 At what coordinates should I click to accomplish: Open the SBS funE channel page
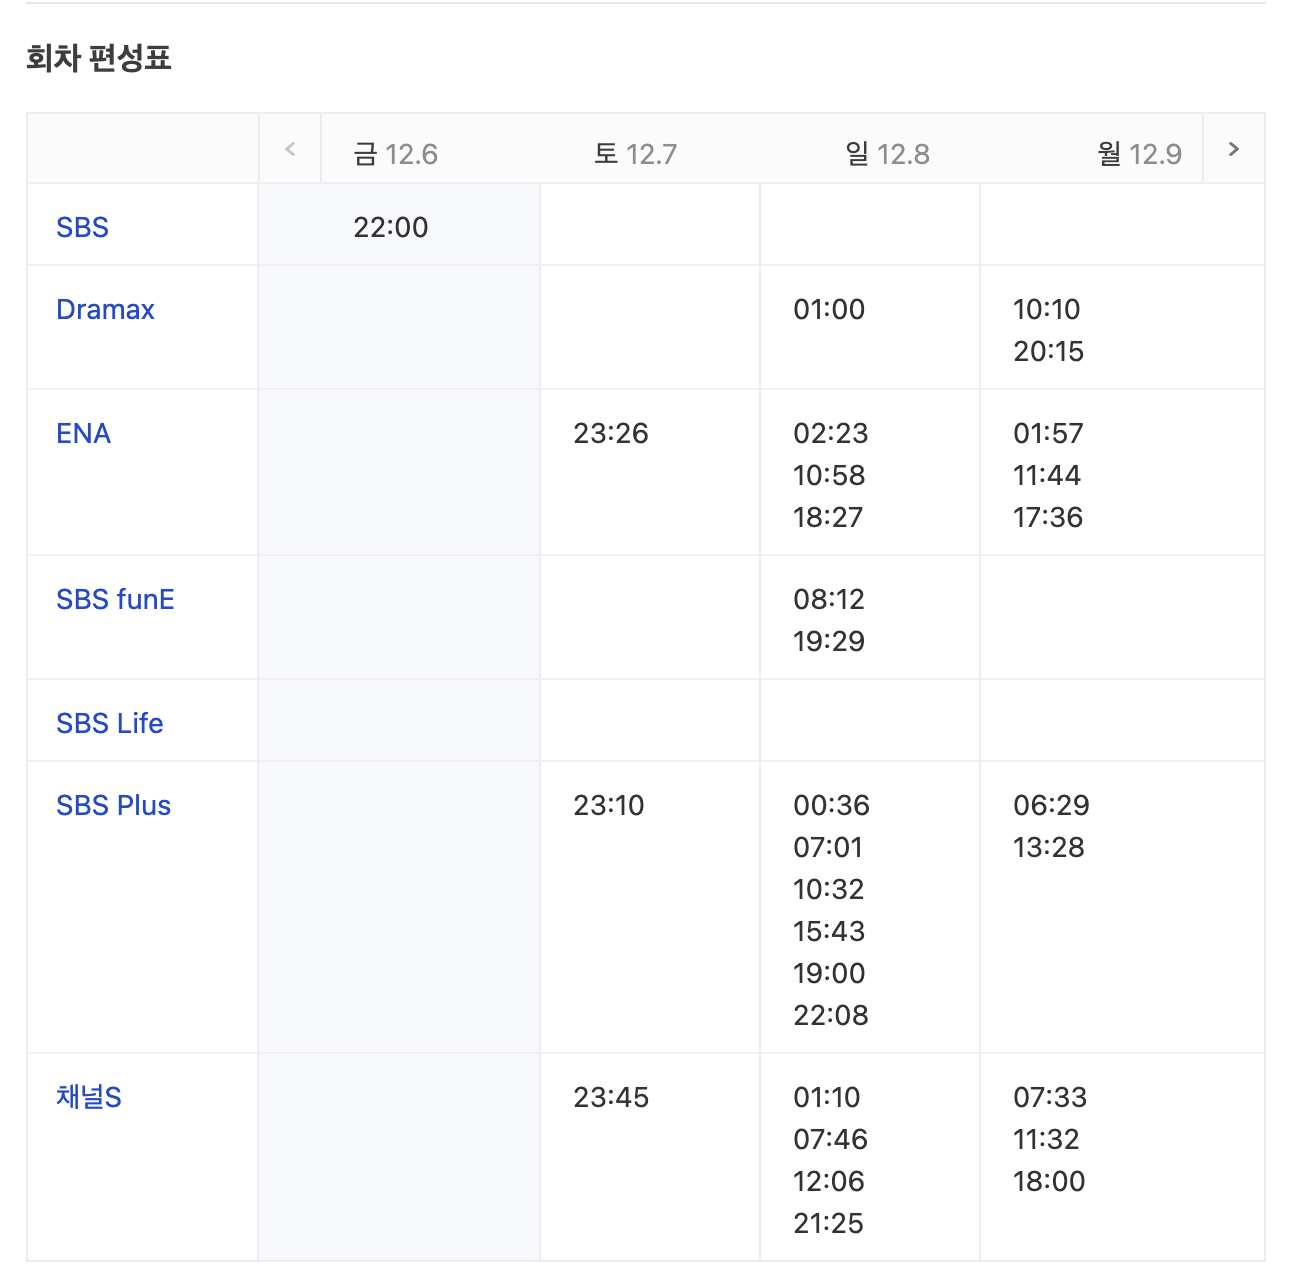click(114, 599)
